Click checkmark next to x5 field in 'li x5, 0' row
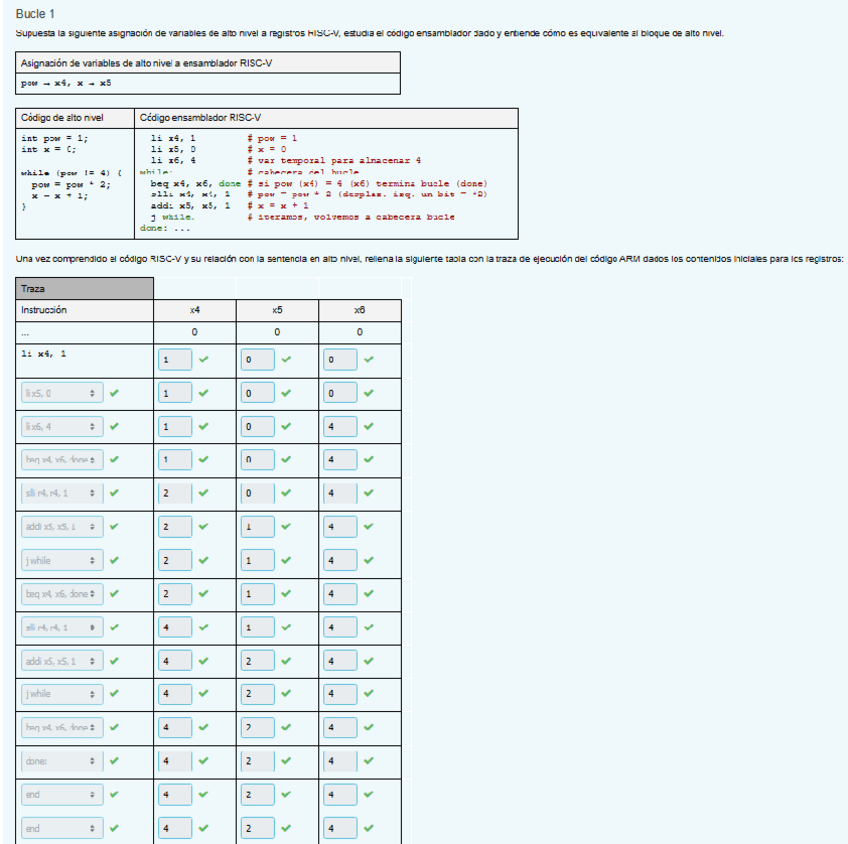The height and width of the screenshot is (844, 848). (286, 394)
